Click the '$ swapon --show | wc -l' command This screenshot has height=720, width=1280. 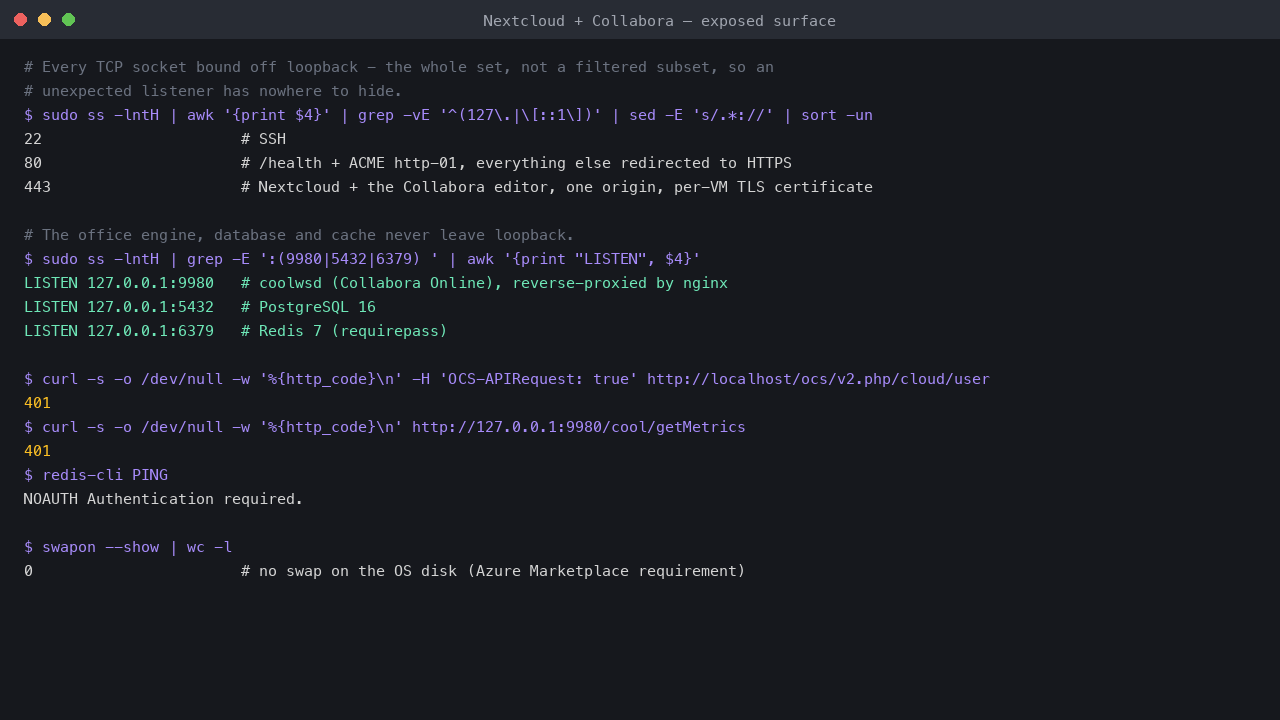(128, 547)
